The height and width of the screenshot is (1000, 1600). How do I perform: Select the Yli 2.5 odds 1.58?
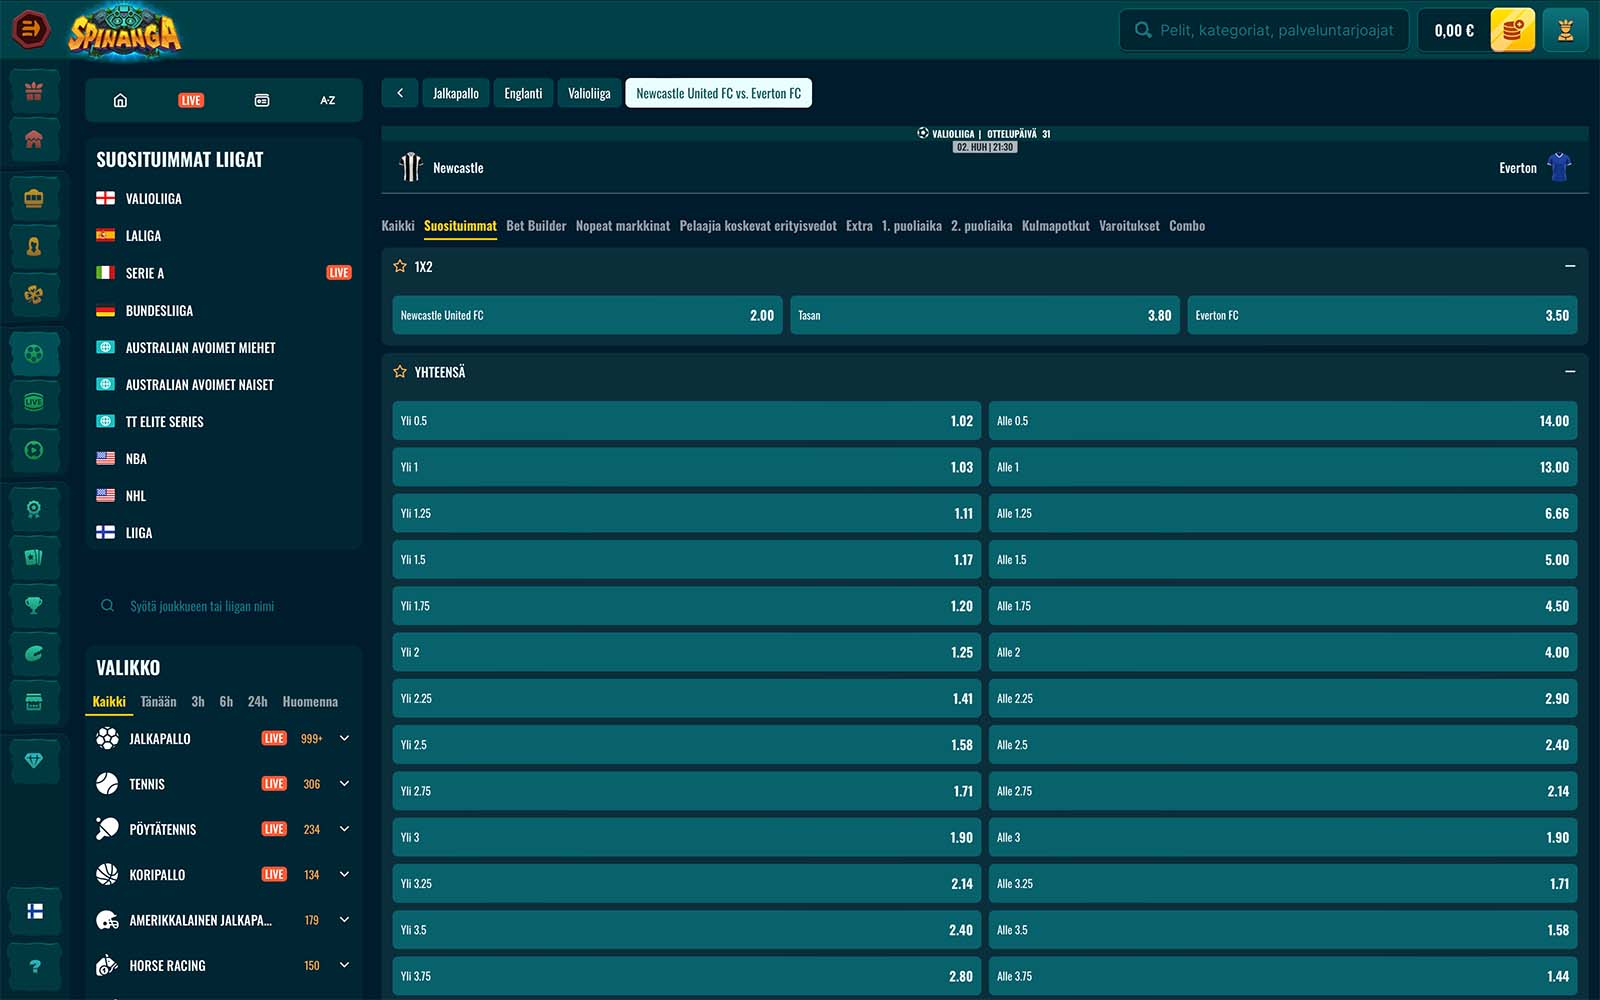coord(687,745)
